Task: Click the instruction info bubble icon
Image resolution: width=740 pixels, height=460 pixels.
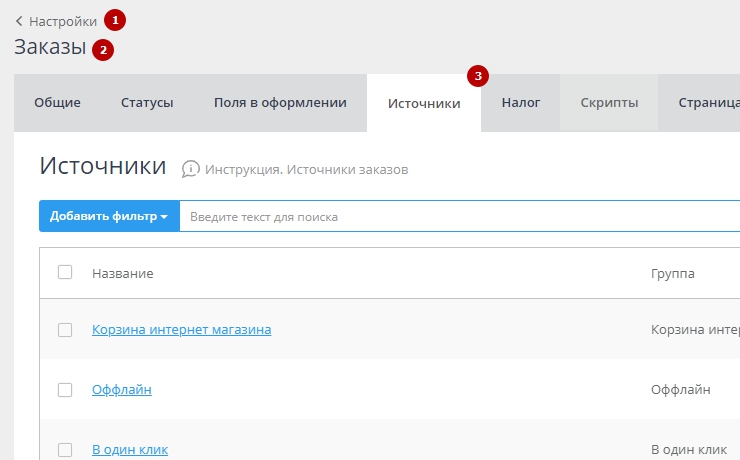Action: pyautogui.click(x=190, y=169)
